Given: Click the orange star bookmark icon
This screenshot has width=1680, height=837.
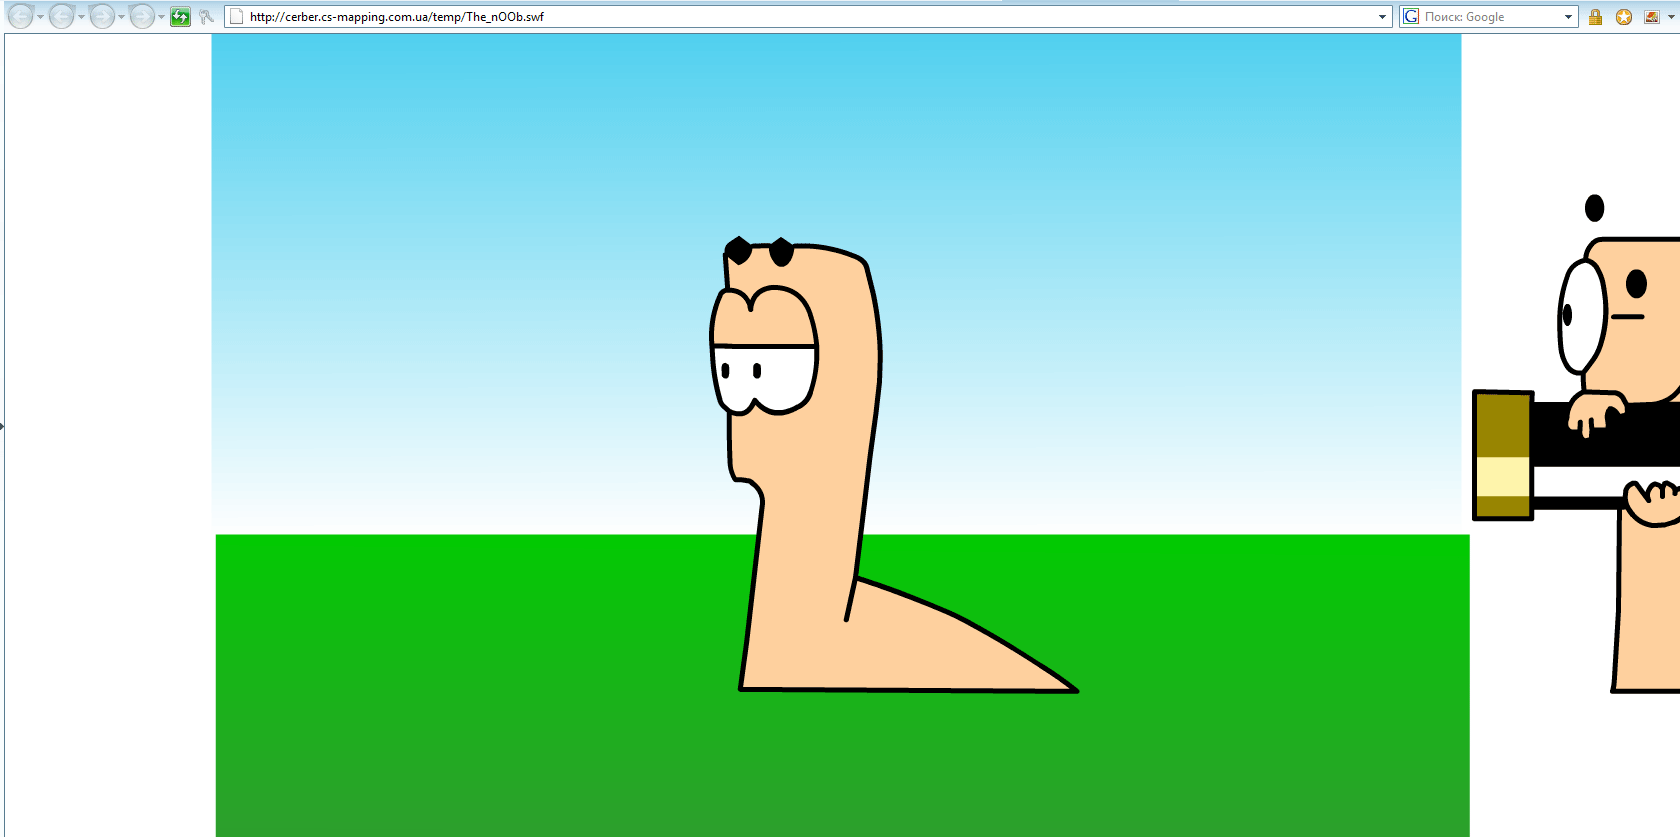Looking at the screenshot, I should (x=1624, y=17).
